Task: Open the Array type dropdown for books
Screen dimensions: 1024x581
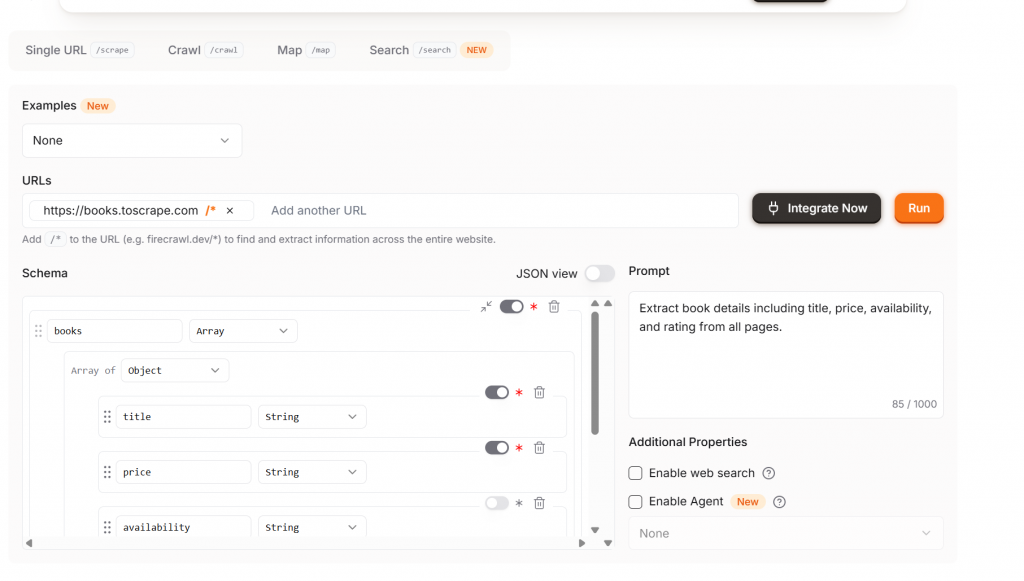Action: click(x=243, y=330)
